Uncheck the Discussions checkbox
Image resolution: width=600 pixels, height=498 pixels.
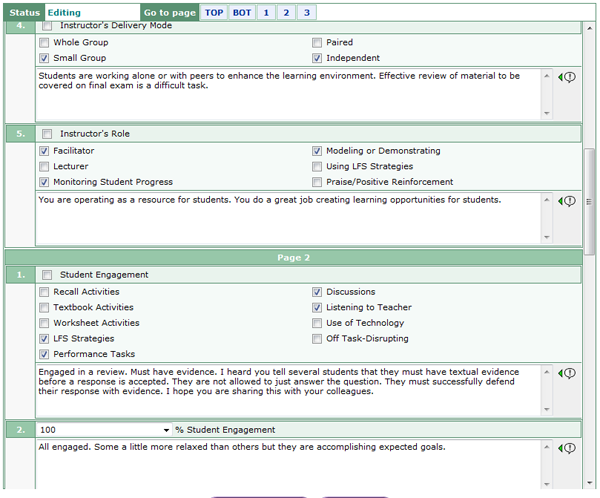click(x=317, y=292)
